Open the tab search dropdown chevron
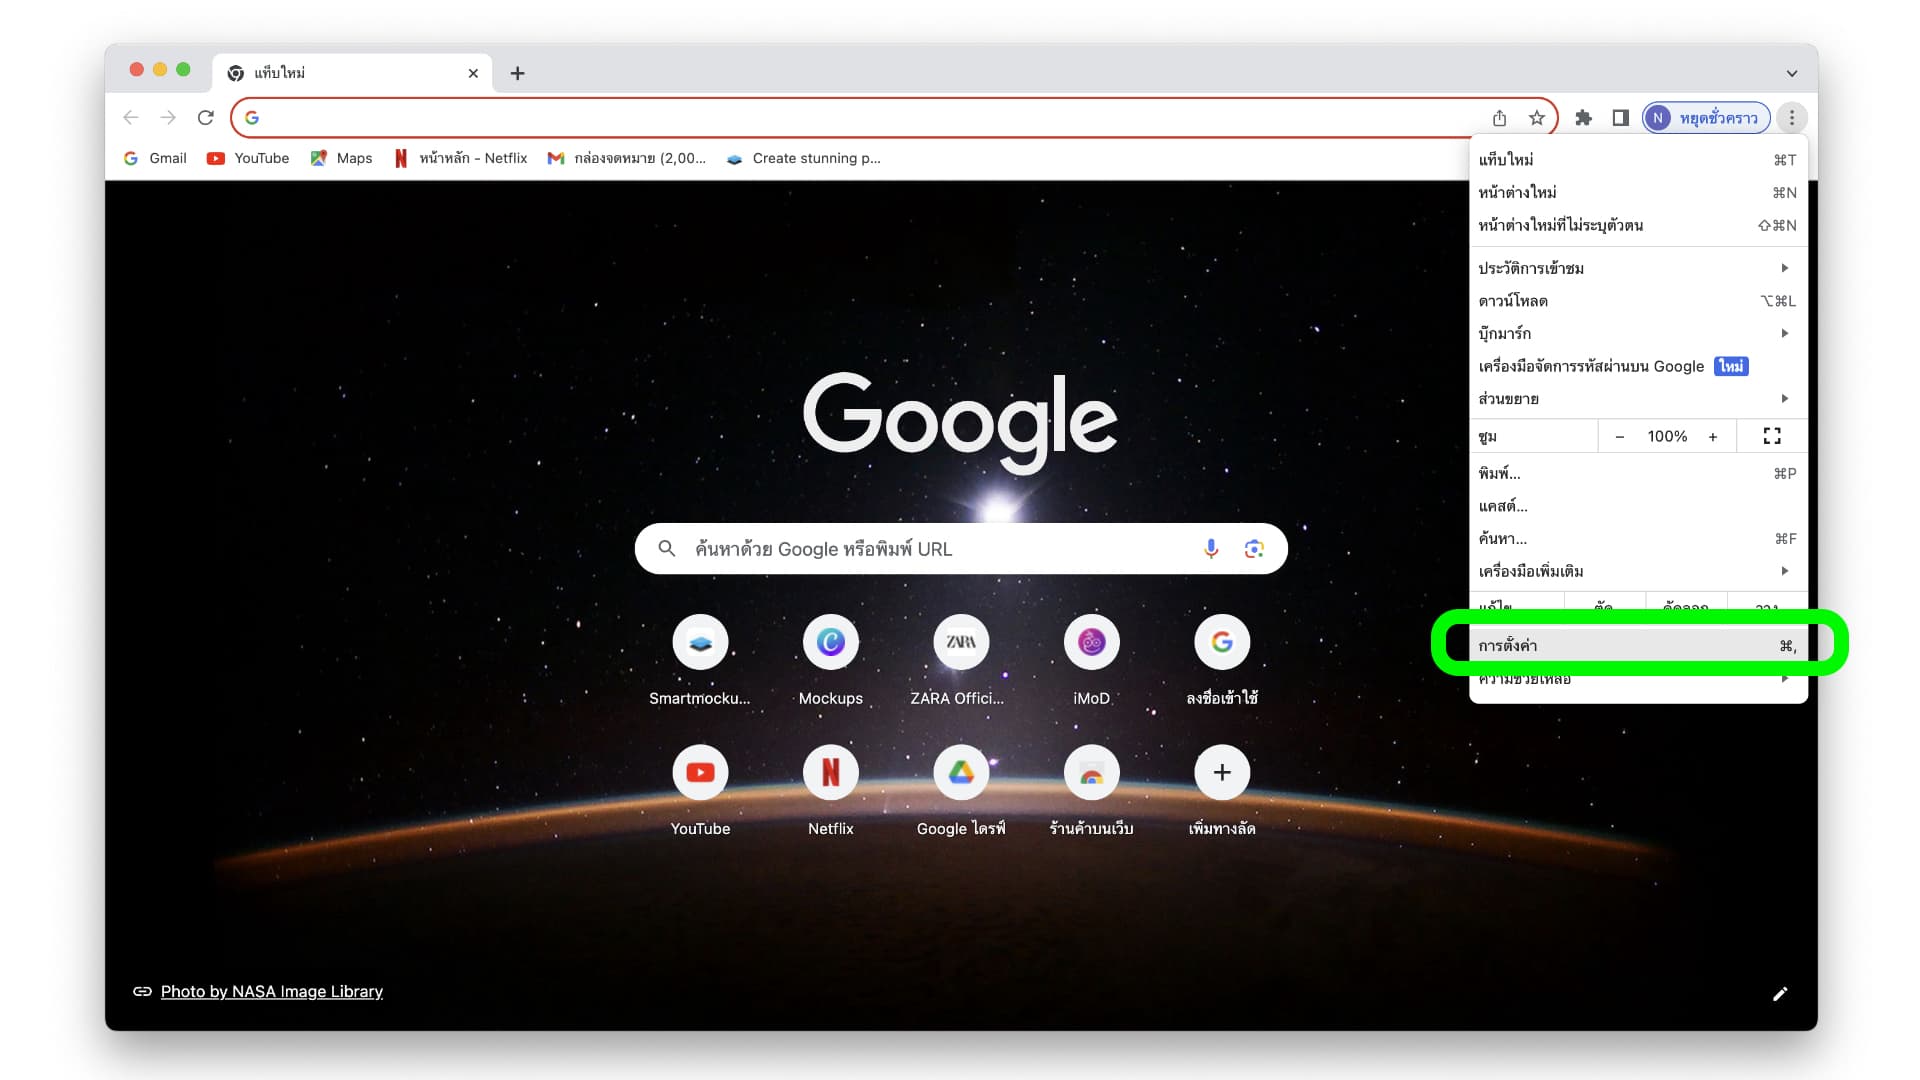1920x1080 pixels. pyautogui.click(x=1791, y=73)
